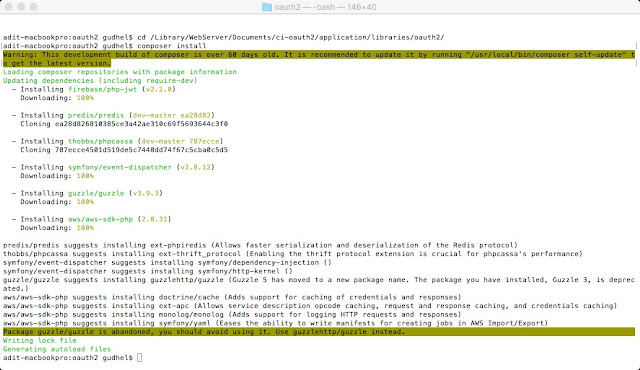Click the 'Generating autoload files' line
This screenshot has width=640, height=370.
57,349
